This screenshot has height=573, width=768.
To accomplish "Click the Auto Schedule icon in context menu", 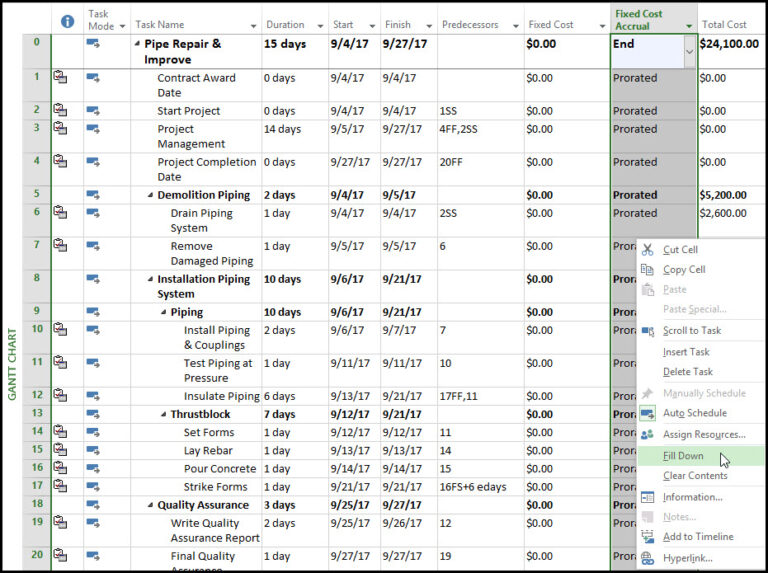I will (648, 413).
